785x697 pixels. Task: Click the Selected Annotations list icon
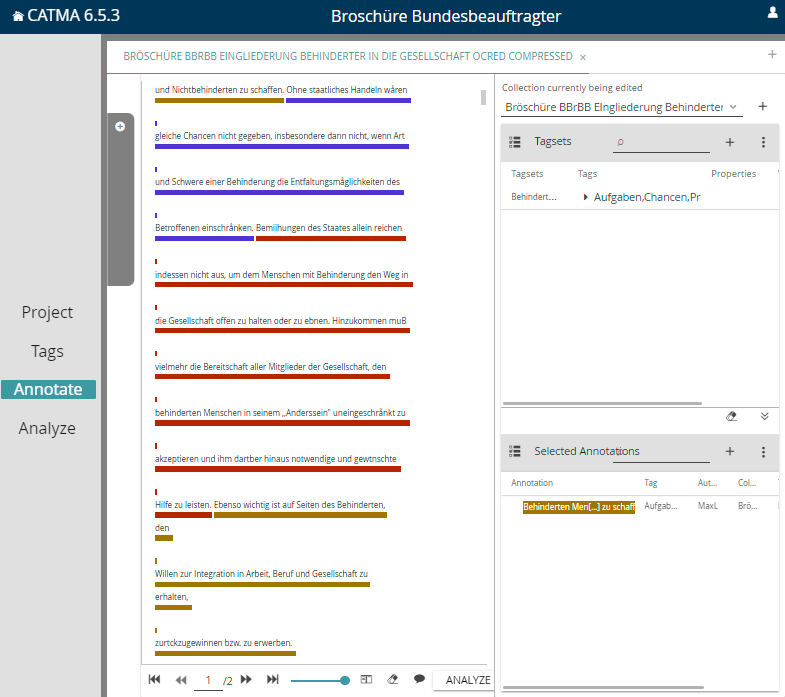pos(515,451)
